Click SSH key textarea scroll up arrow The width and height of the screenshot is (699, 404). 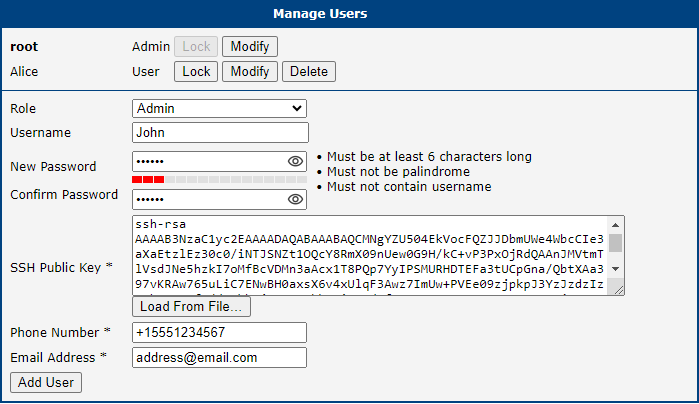tap(616, 225)
